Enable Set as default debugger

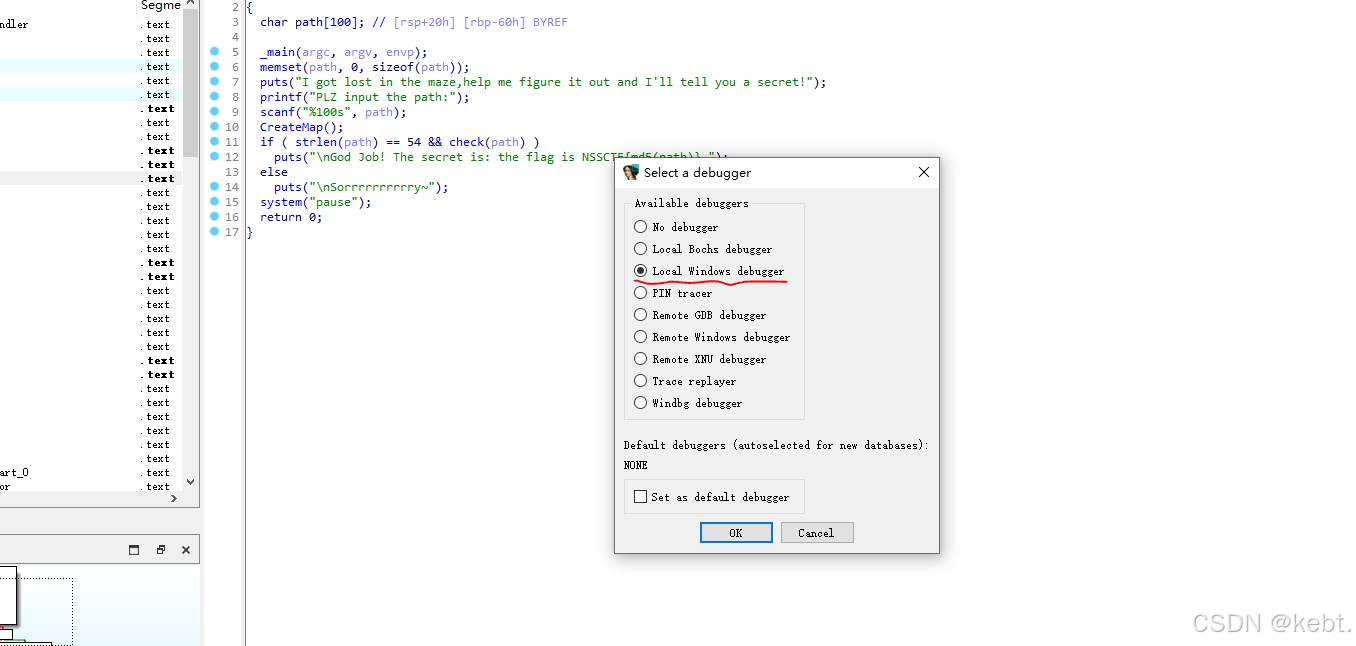pyautogui.click(x=640, y=497)
